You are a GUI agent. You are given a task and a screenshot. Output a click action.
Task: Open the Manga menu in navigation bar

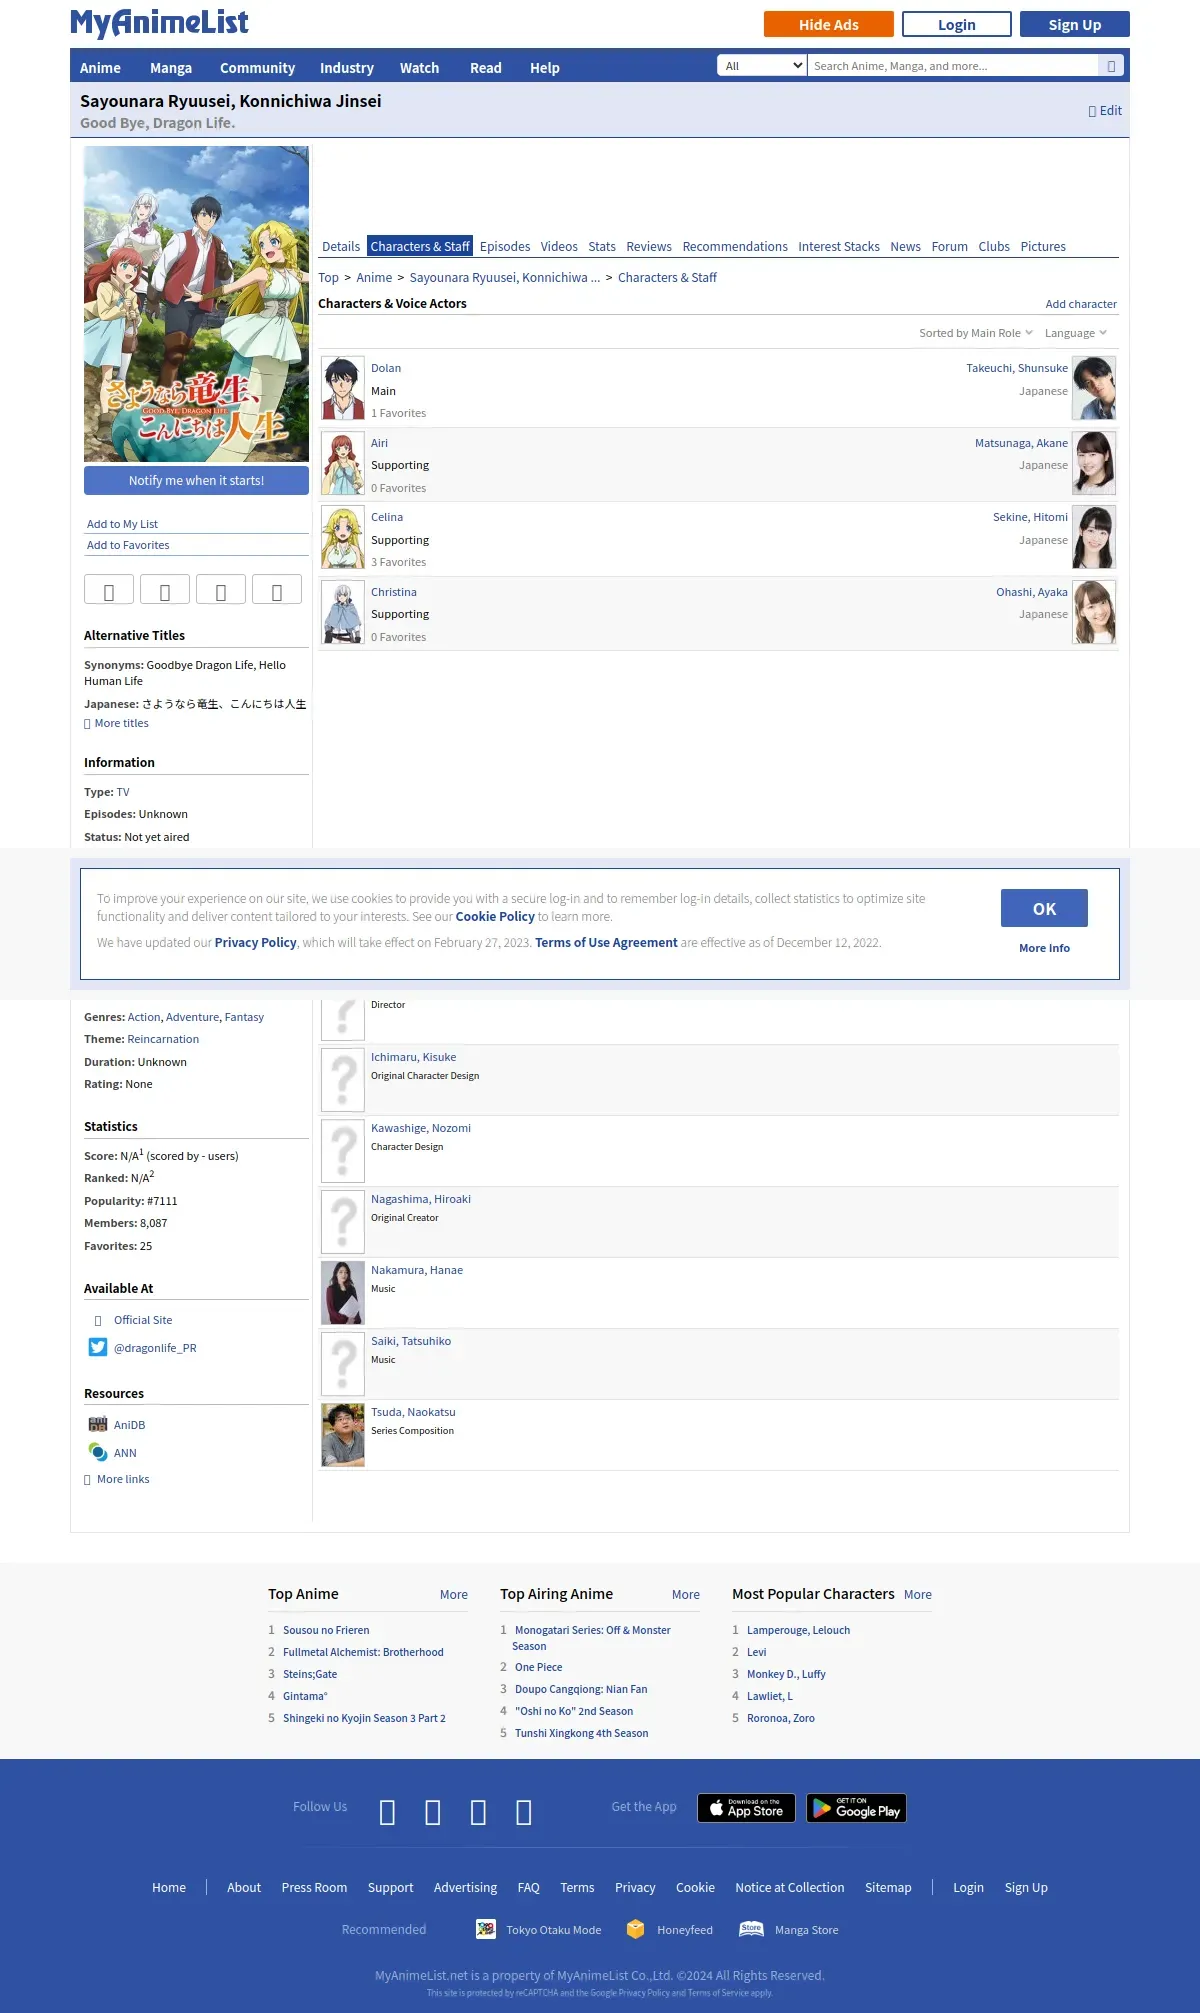point(171,68)
